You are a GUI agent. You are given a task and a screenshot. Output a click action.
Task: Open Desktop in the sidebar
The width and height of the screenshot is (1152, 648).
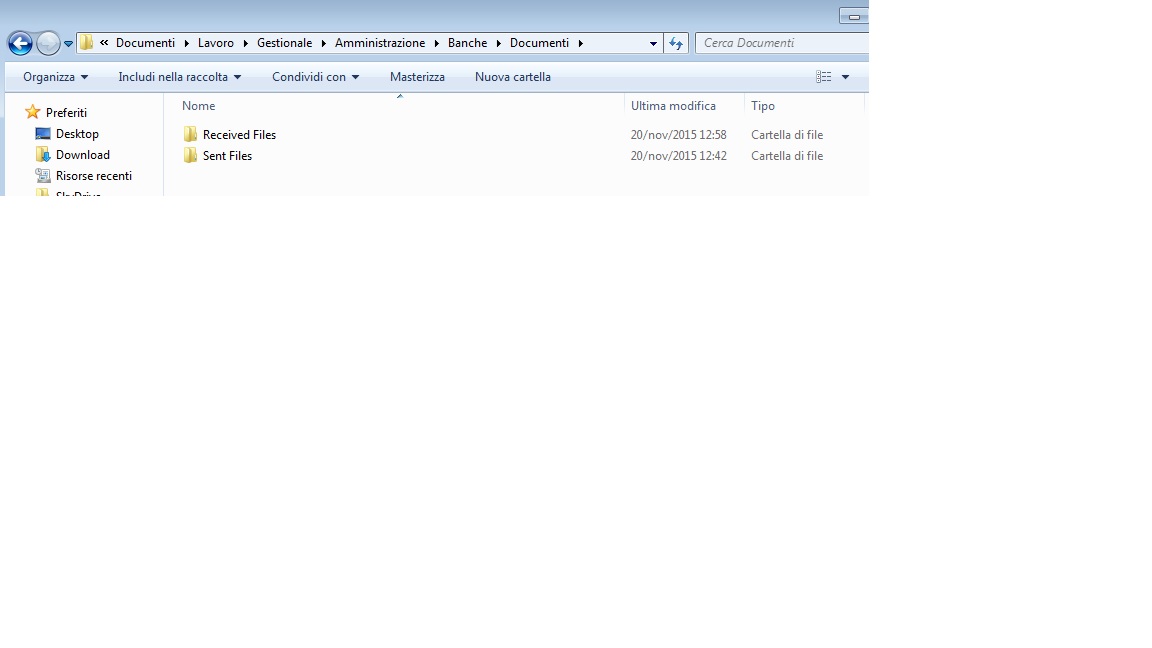tap(77, 134)
